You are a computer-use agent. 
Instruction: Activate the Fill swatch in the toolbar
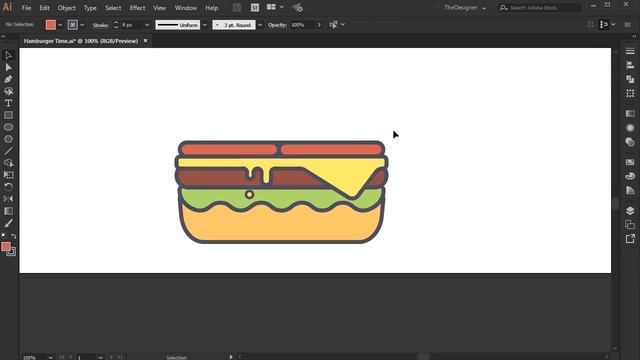[6, 246]
